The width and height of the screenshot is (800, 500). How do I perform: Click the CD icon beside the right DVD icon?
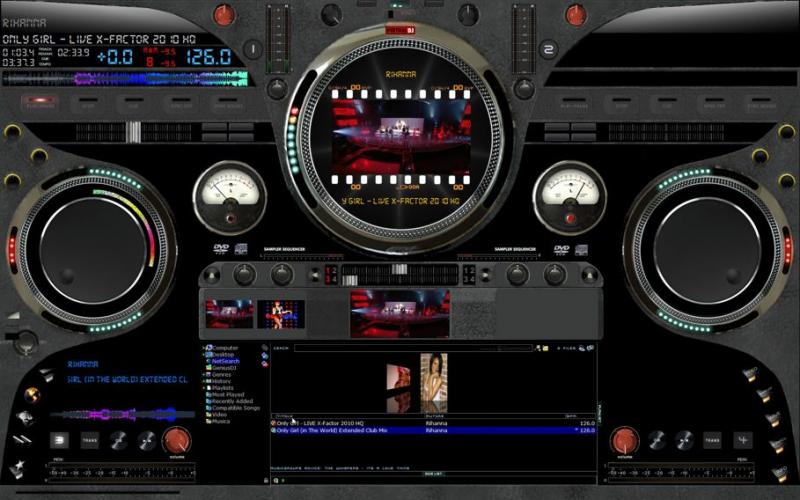click(581, 249)
